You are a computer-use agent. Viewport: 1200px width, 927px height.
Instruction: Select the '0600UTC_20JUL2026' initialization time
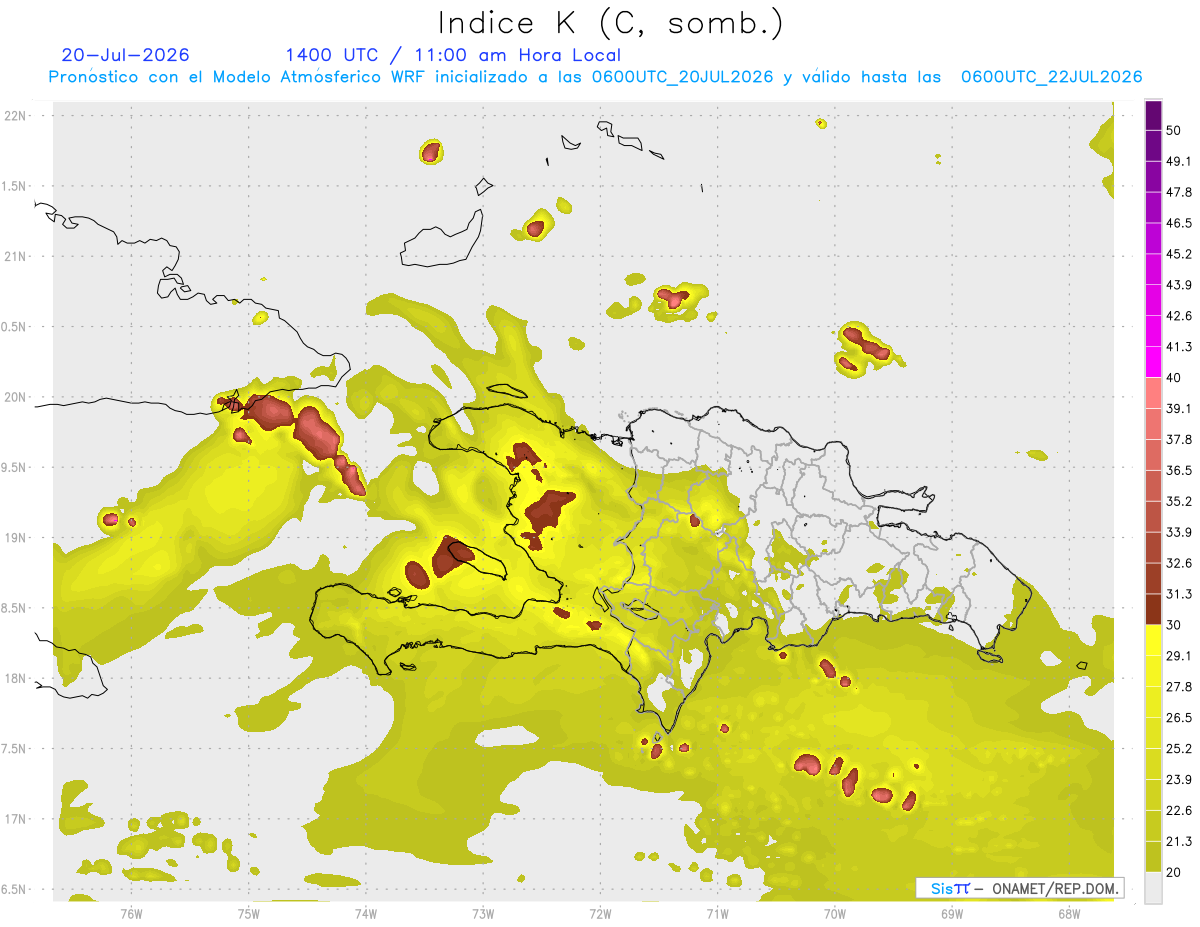682,77
